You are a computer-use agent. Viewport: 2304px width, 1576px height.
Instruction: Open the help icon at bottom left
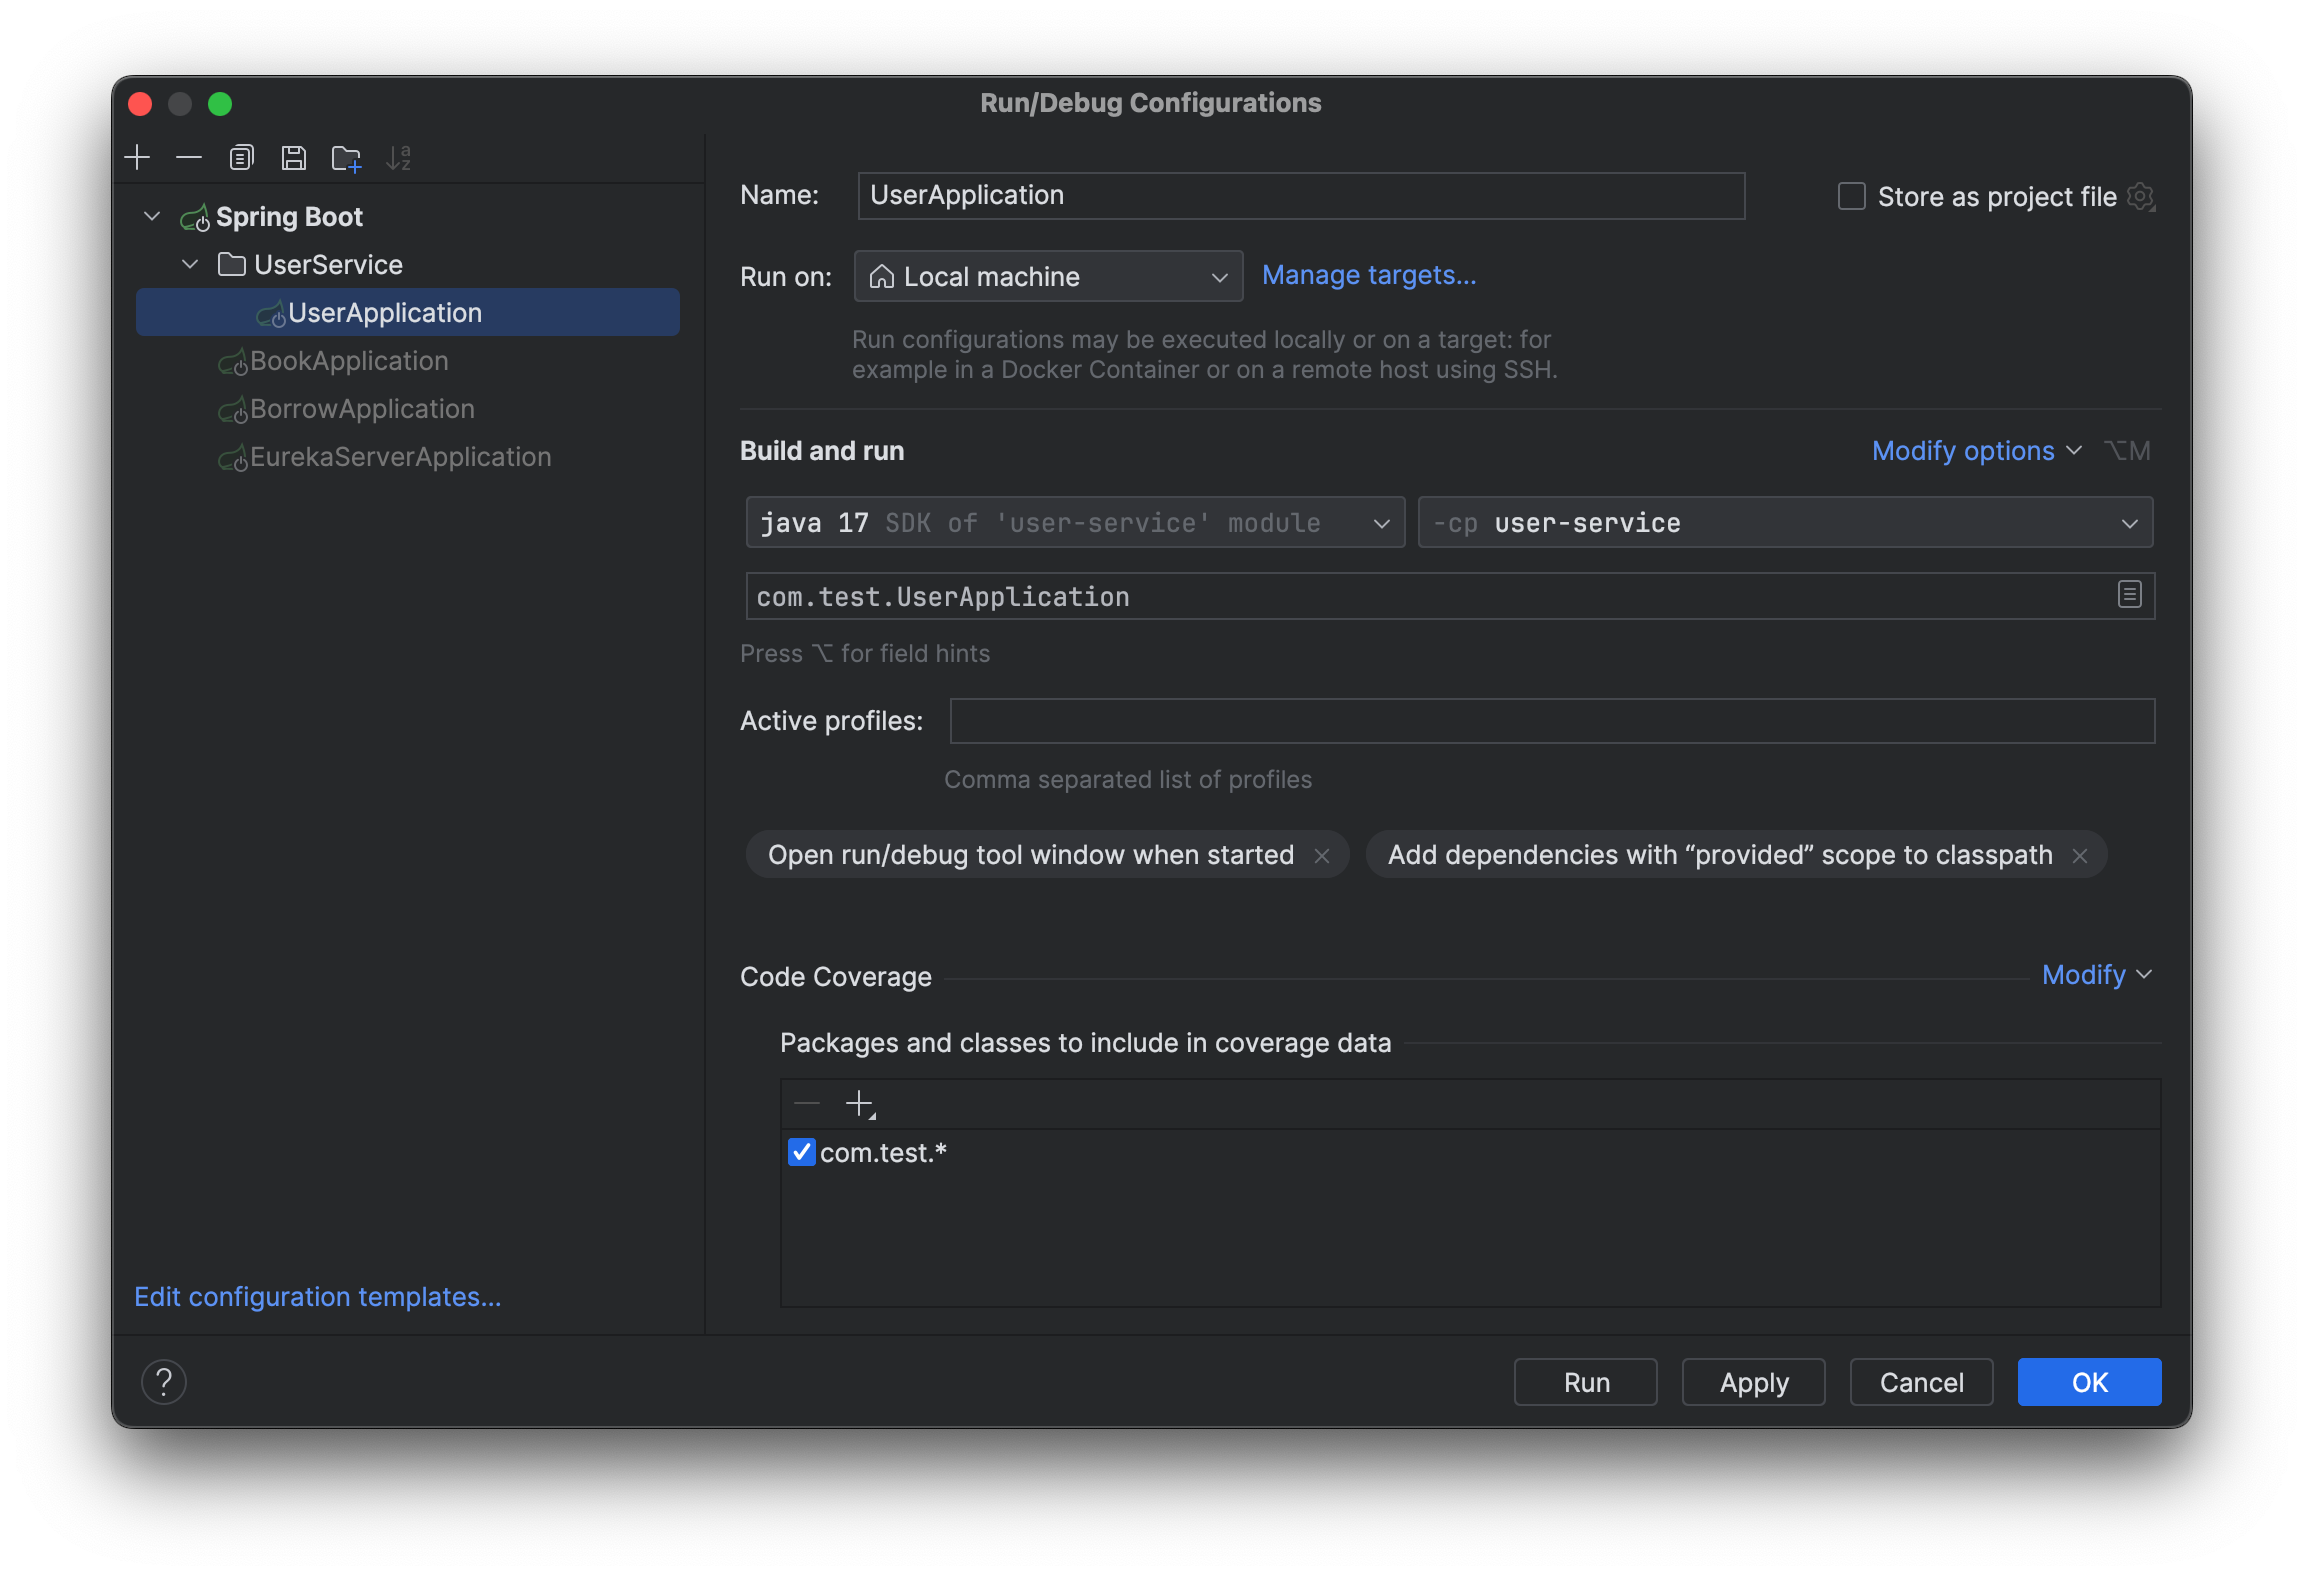pyautogui.click(x=165, y=1381)
